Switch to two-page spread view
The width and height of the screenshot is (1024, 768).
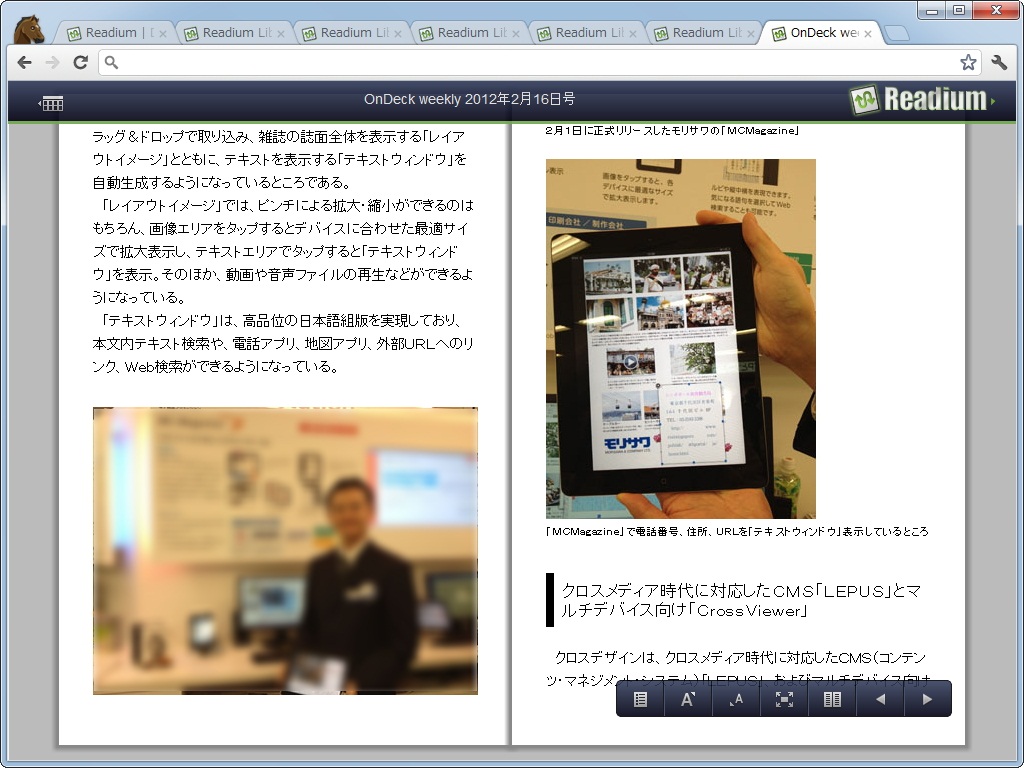pyautogui.click(x=832, y=698)
